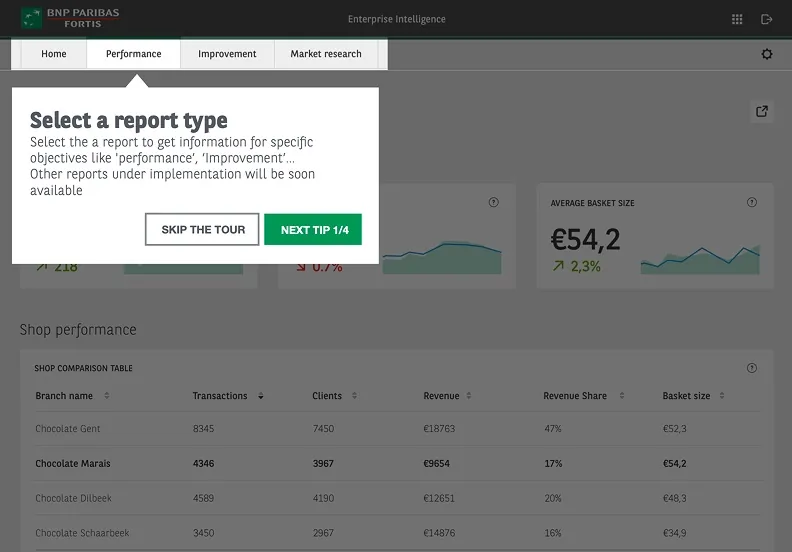Screen dimensions: 792x552
Task: Open help icon on Shop Comparison Table
Action: click(x=752, y=368)
